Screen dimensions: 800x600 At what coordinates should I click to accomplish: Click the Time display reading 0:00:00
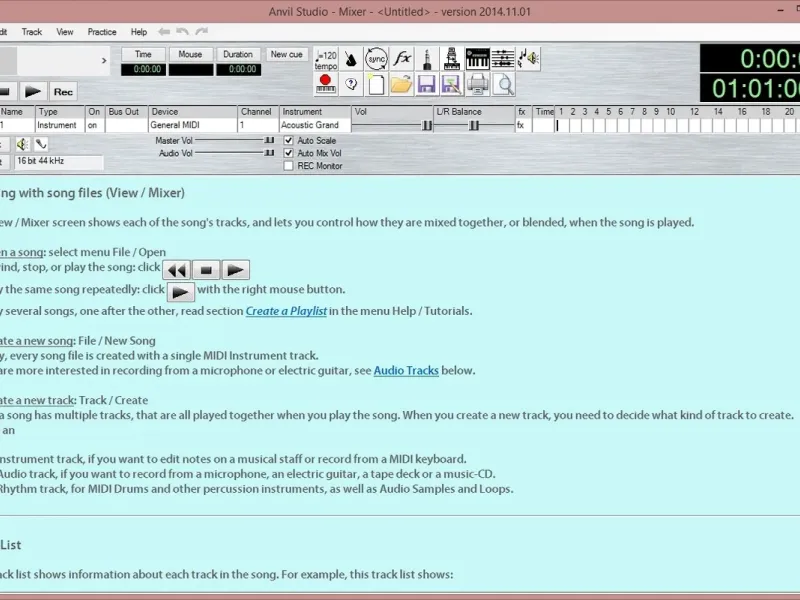point(143,69)
